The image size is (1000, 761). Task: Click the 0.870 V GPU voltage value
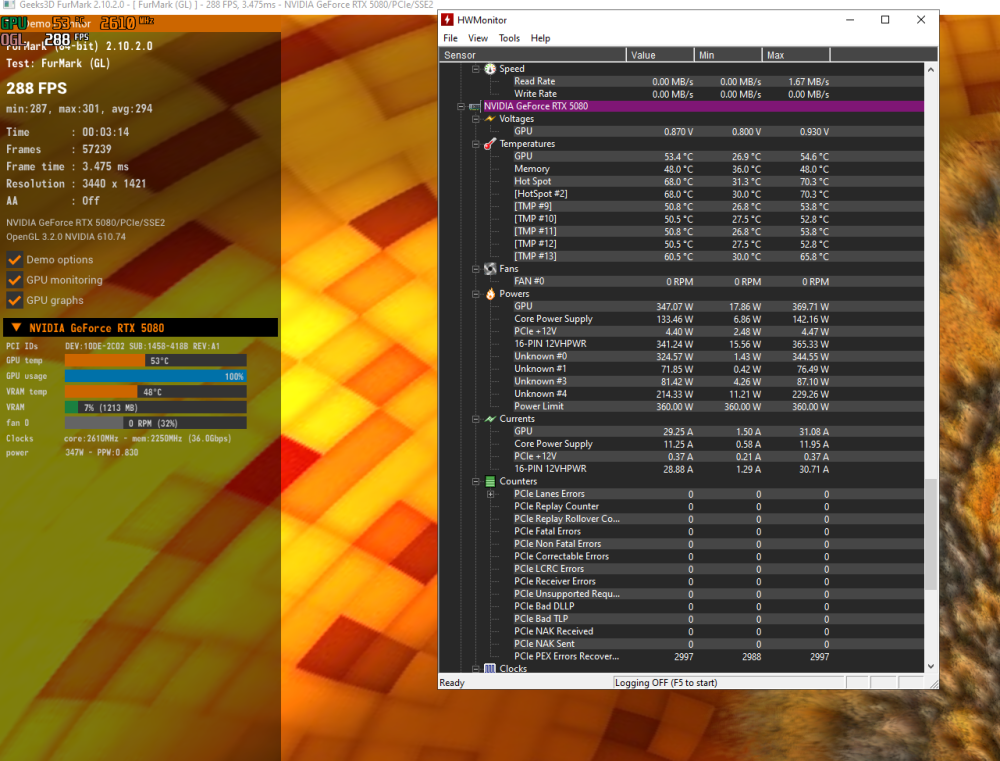pos(678,131)
